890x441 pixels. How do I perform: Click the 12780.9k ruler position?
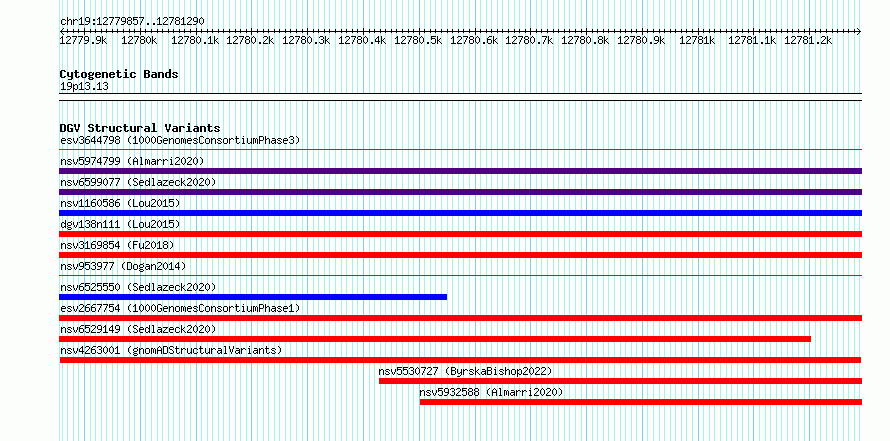(x=641, y=40)
